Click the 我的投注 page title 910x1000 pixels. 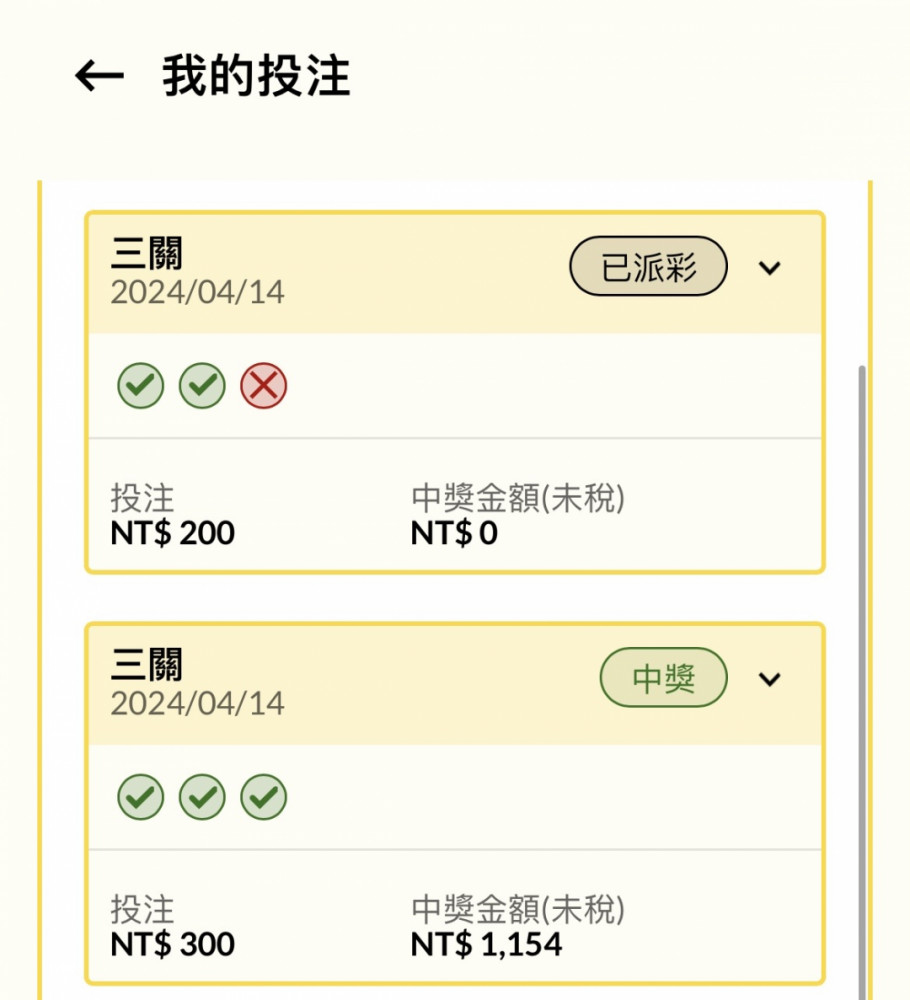point(256,77)
